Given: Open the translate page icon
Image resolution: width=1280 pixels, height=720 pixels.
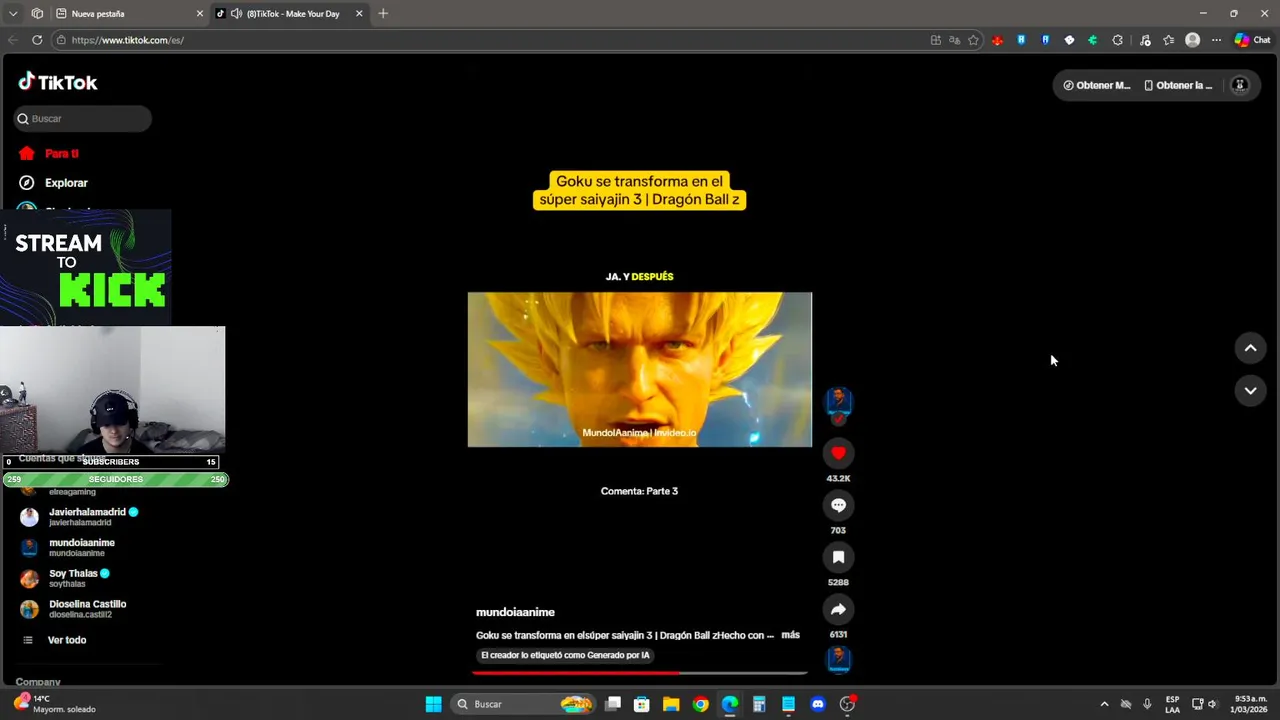Looking at the screenshot, I should [x=954, y=40].
